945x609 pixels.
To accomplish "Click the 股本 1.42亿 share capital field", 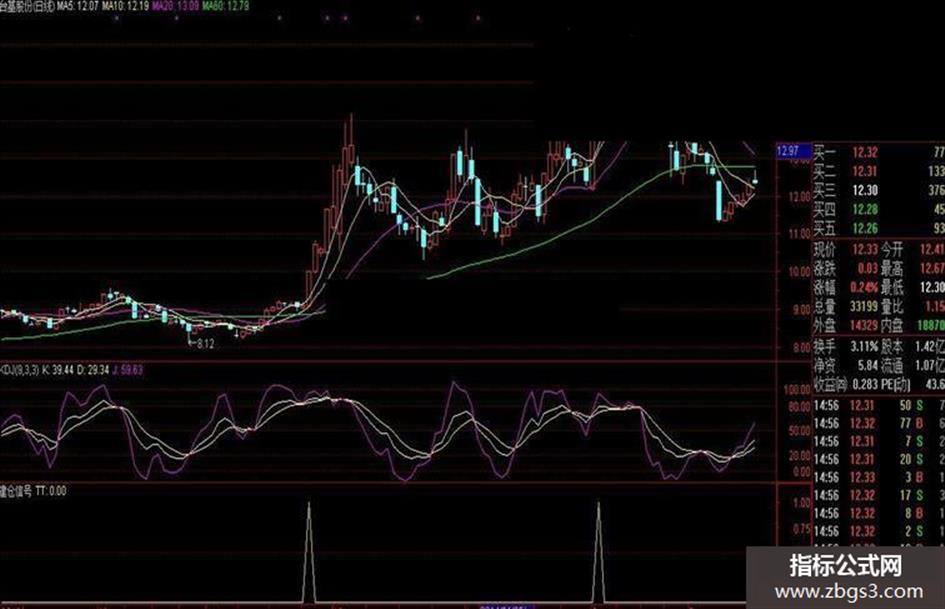I will pyautogui.click(x=912, y=347).
